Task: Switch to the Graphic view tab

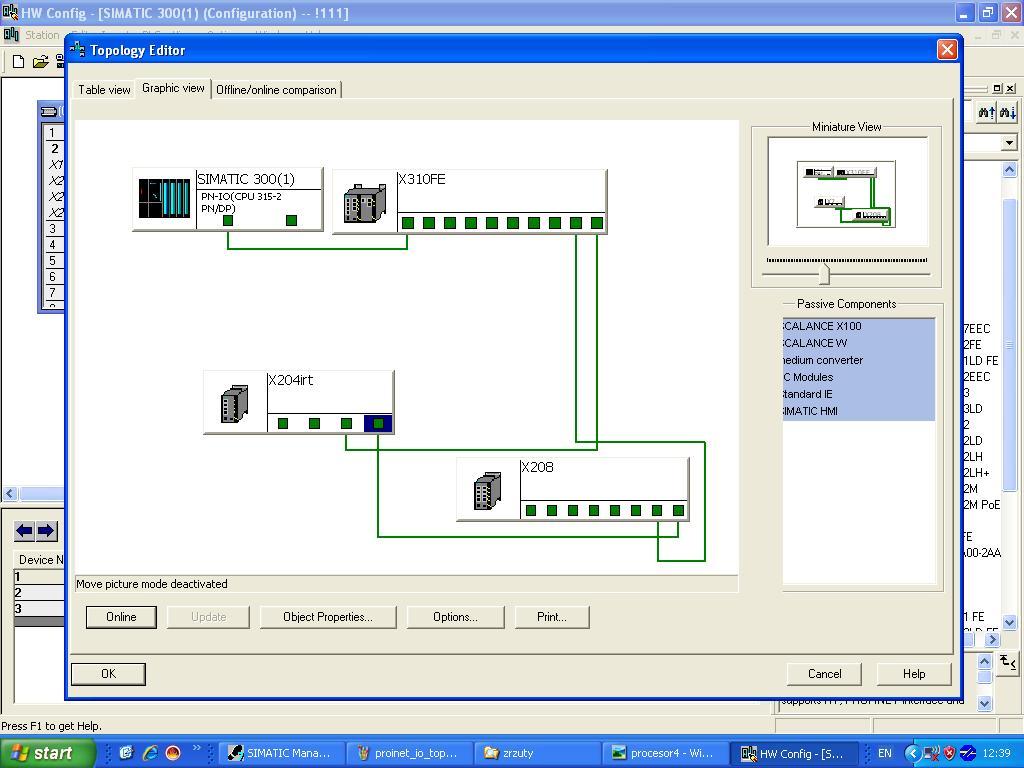Action: [173, 88]
